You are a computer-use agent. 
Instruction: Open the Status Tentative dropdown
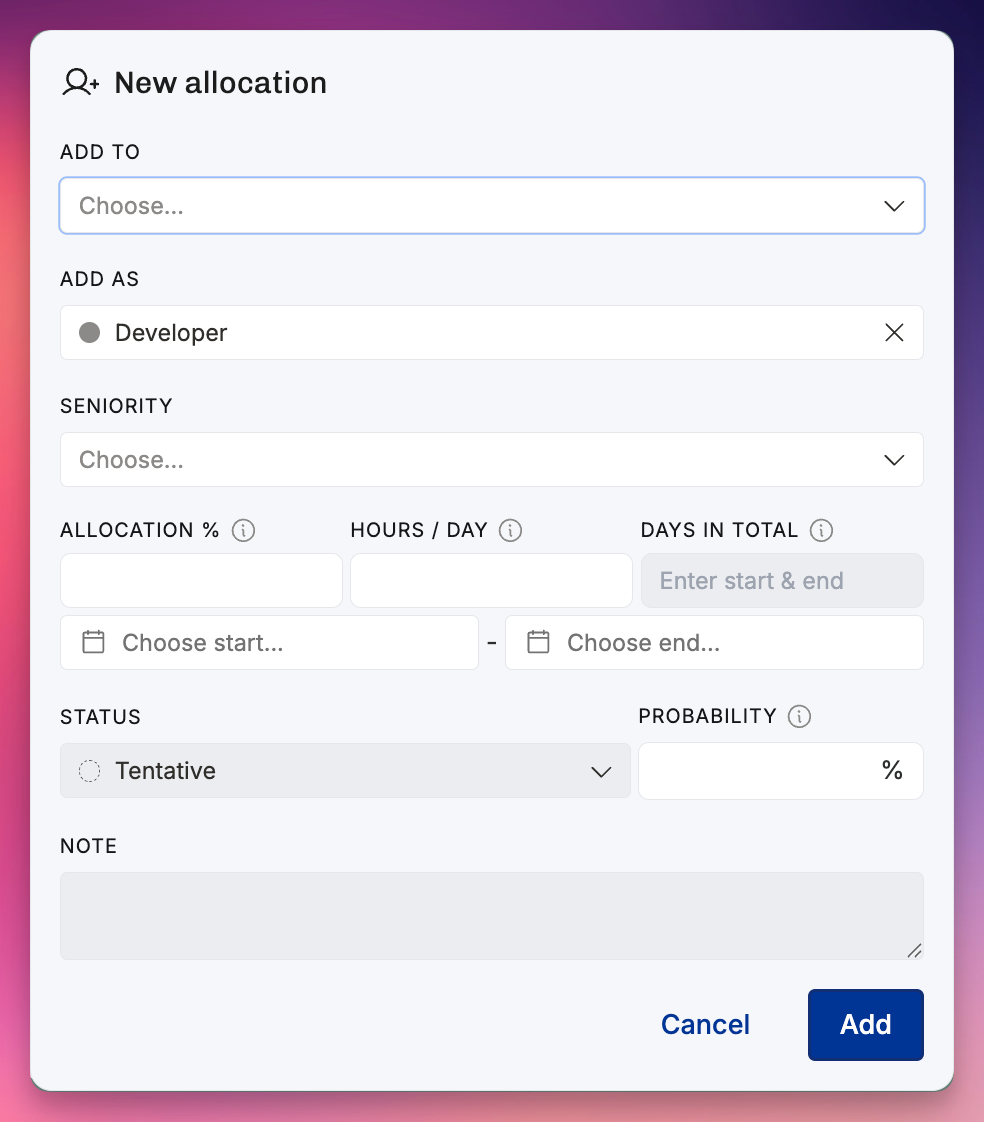[x=345, y=771]
